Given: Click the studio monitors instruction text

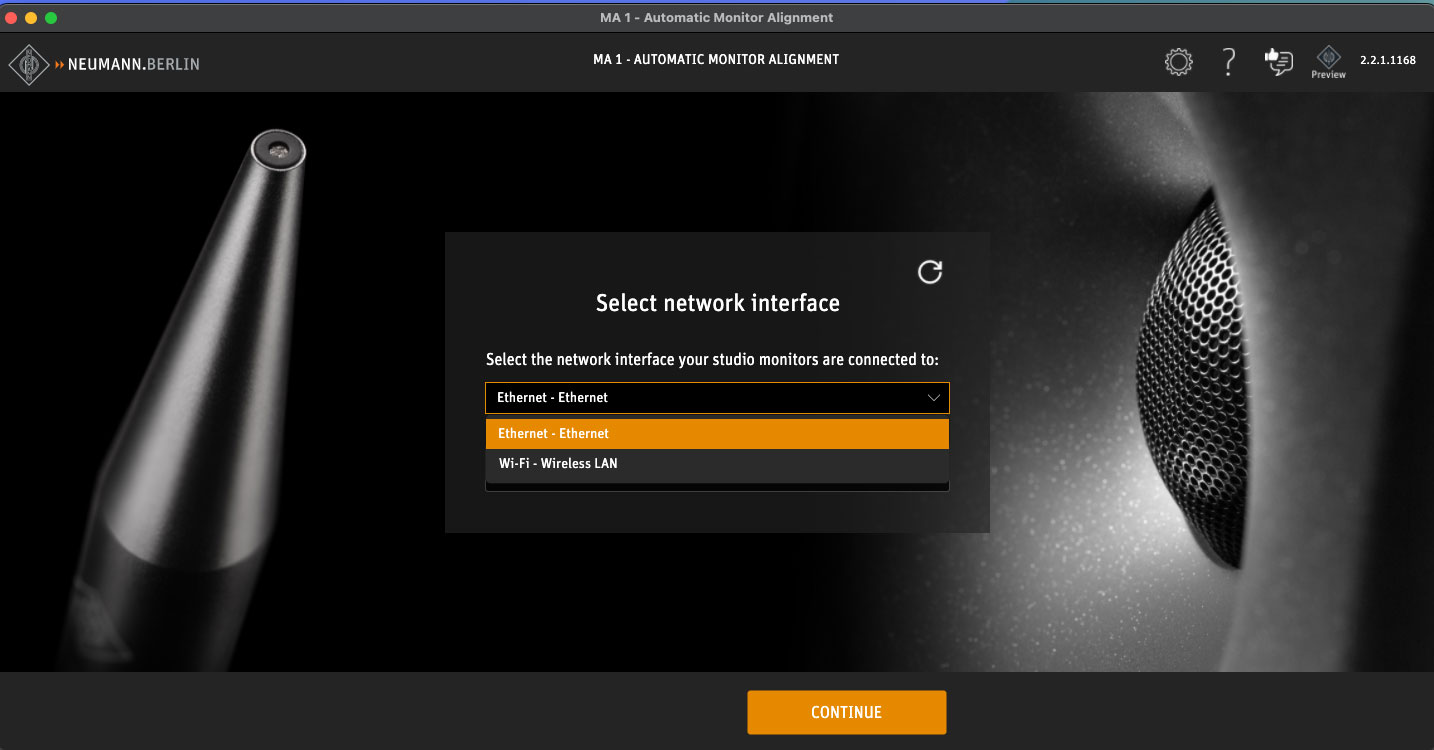Looking at the screenshot, I should coord(712,360).
